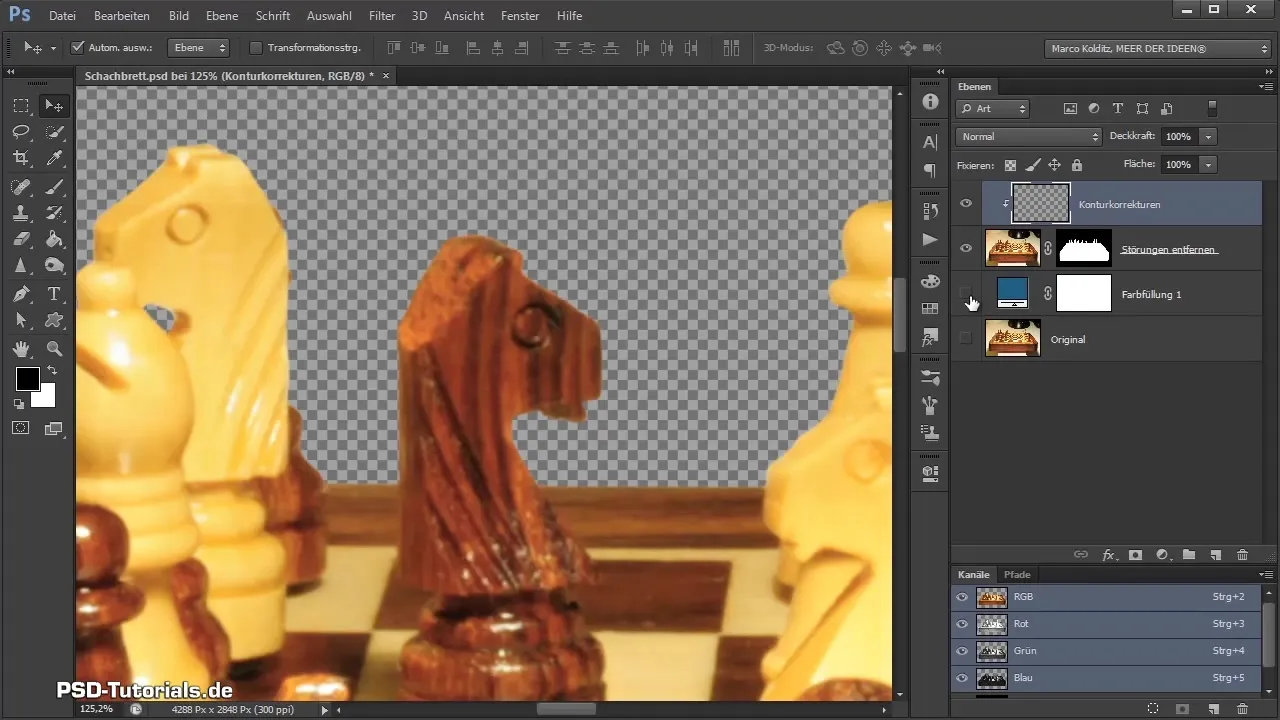Select the Type tool
The width and height of the screenshot is (1280, 720).
[x=54, y=294]
